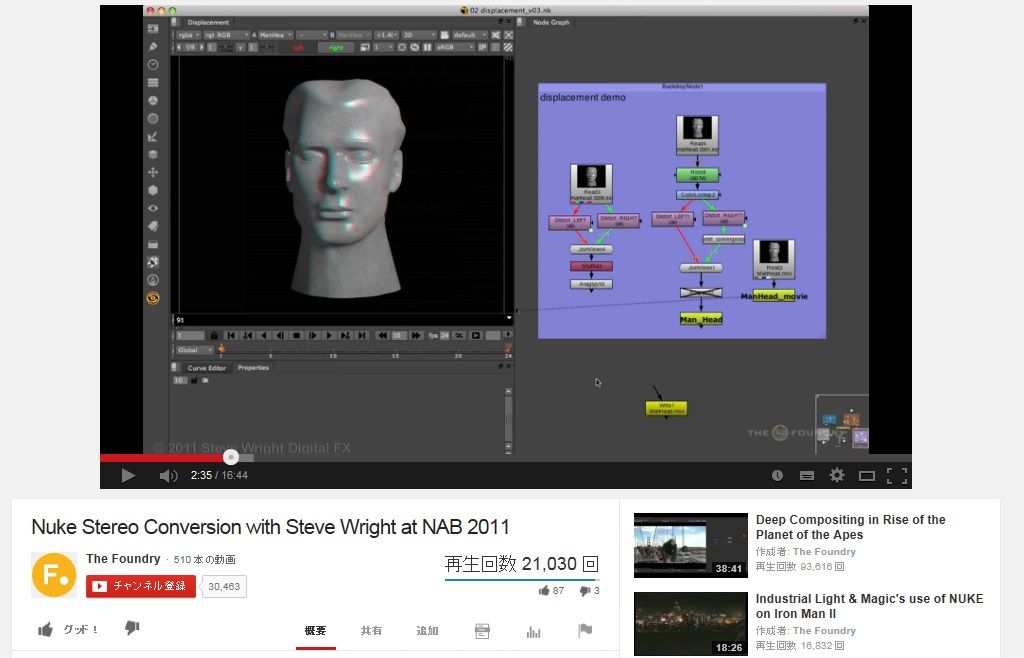This screenshot has width=1024, height=658.
Task: Open the Time nodes clock icon
Action: pyautogui.click(x=153, y=65)
